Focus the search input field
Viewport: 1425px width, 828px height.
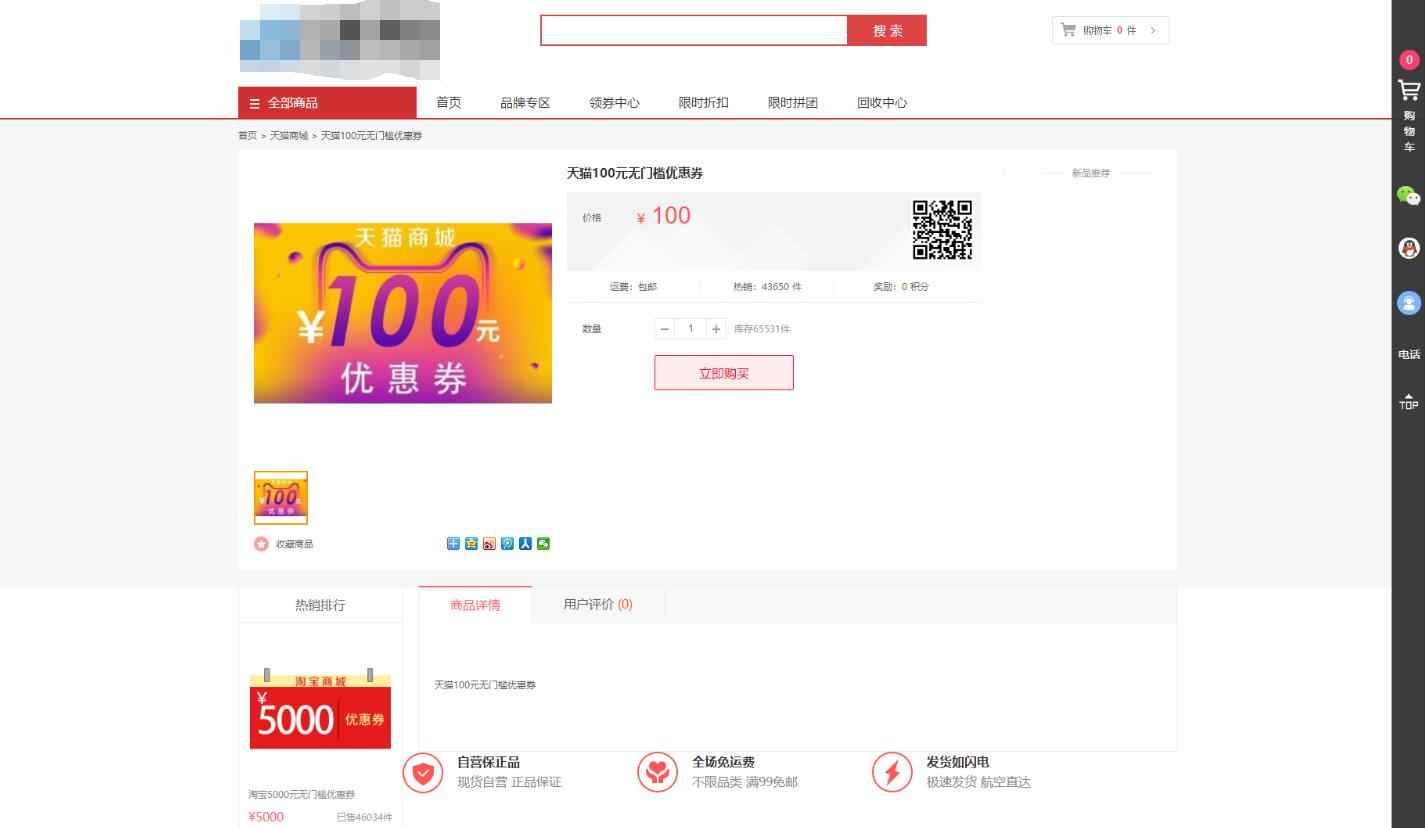(x=693, y=31)
